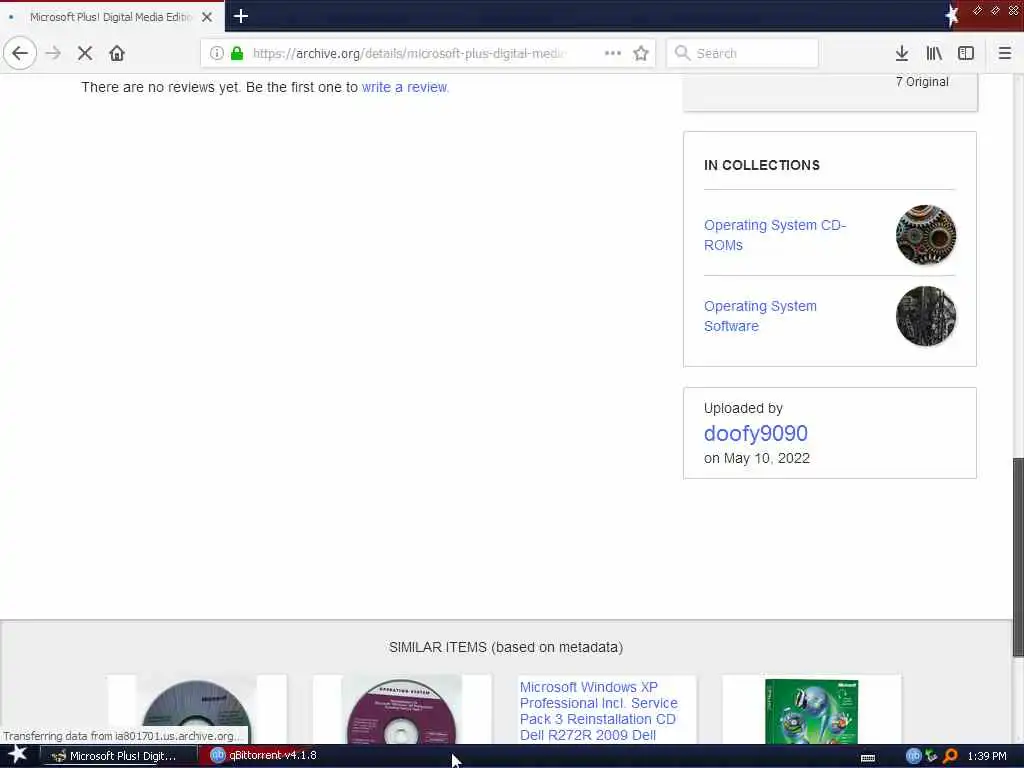Close the Microsoft Plus! Digital Media tab
This screenshot has height=768, width=1024.
[x=207, y=17]
